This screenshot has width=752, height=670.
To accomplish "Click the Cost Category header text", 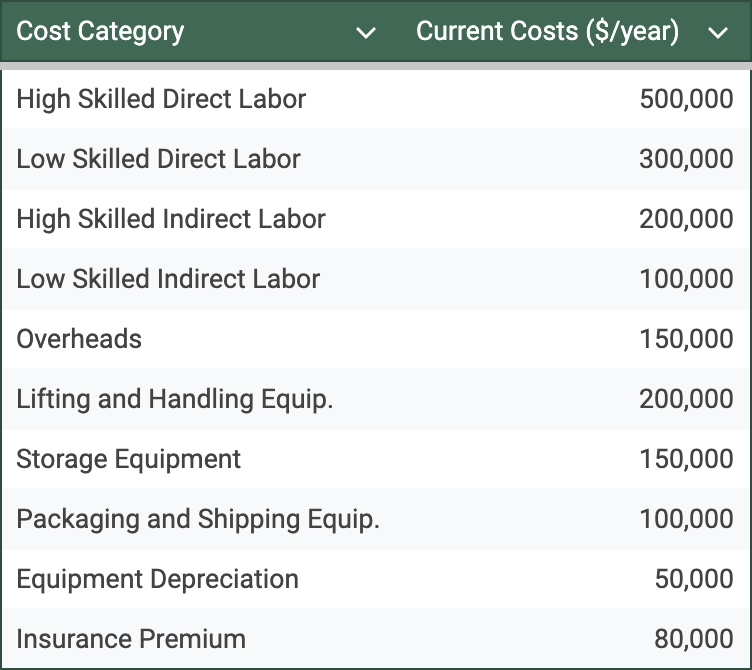I will (100, 32).
